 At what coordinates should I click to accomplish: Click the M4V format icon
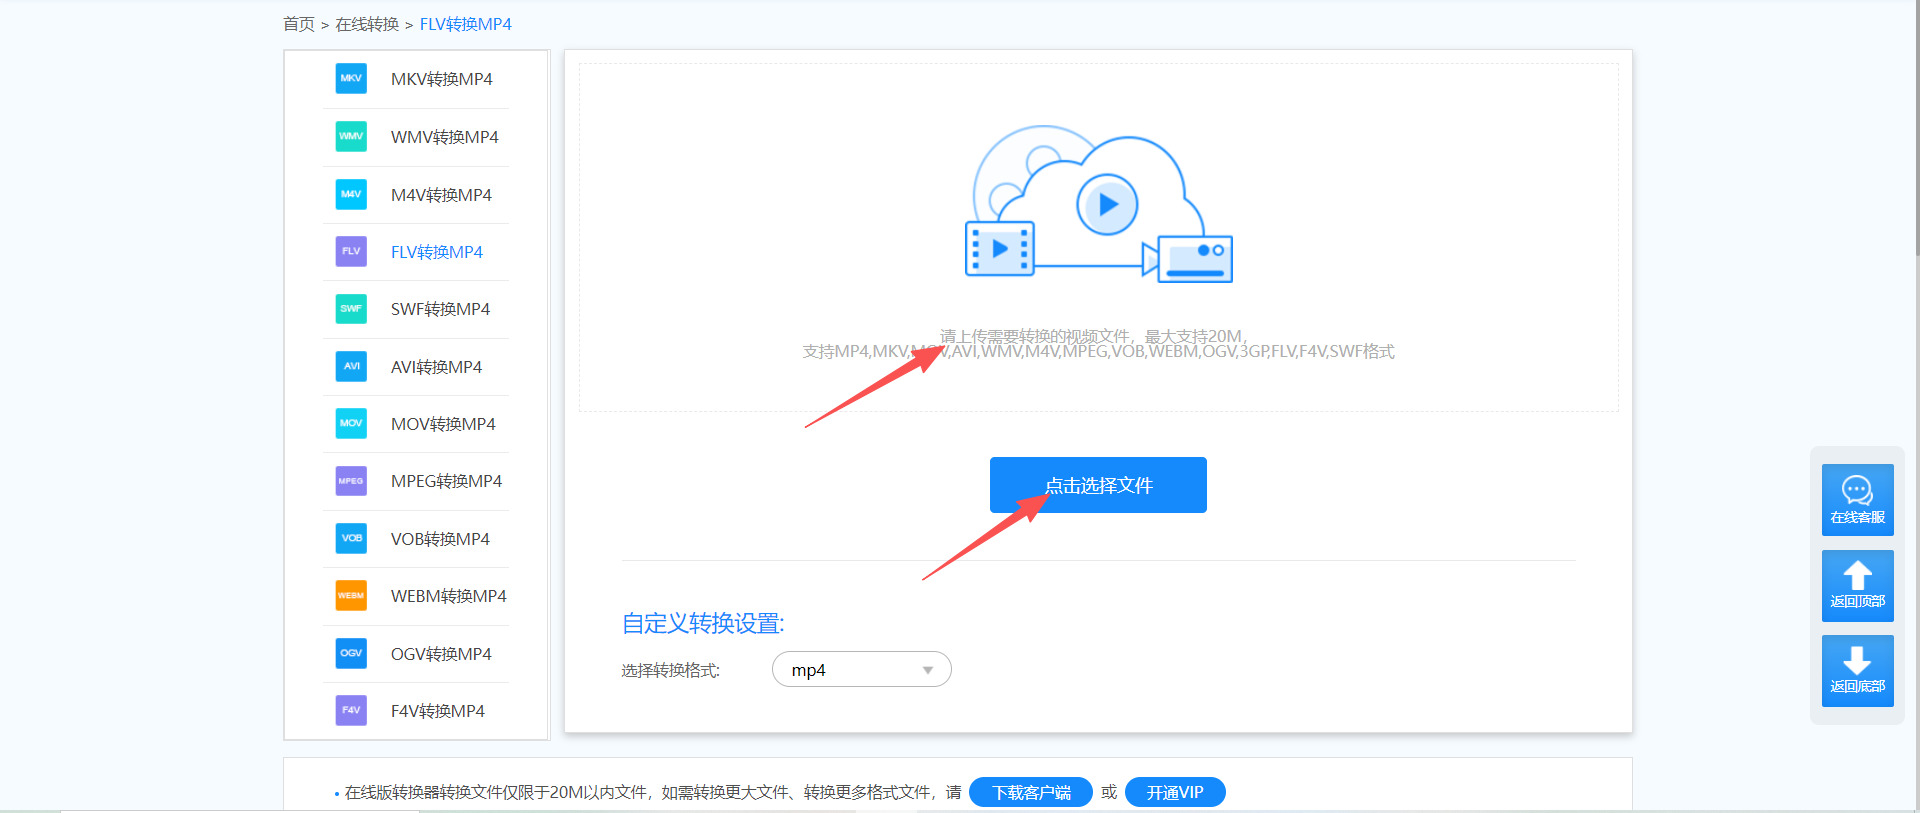[x=351, y=194]
